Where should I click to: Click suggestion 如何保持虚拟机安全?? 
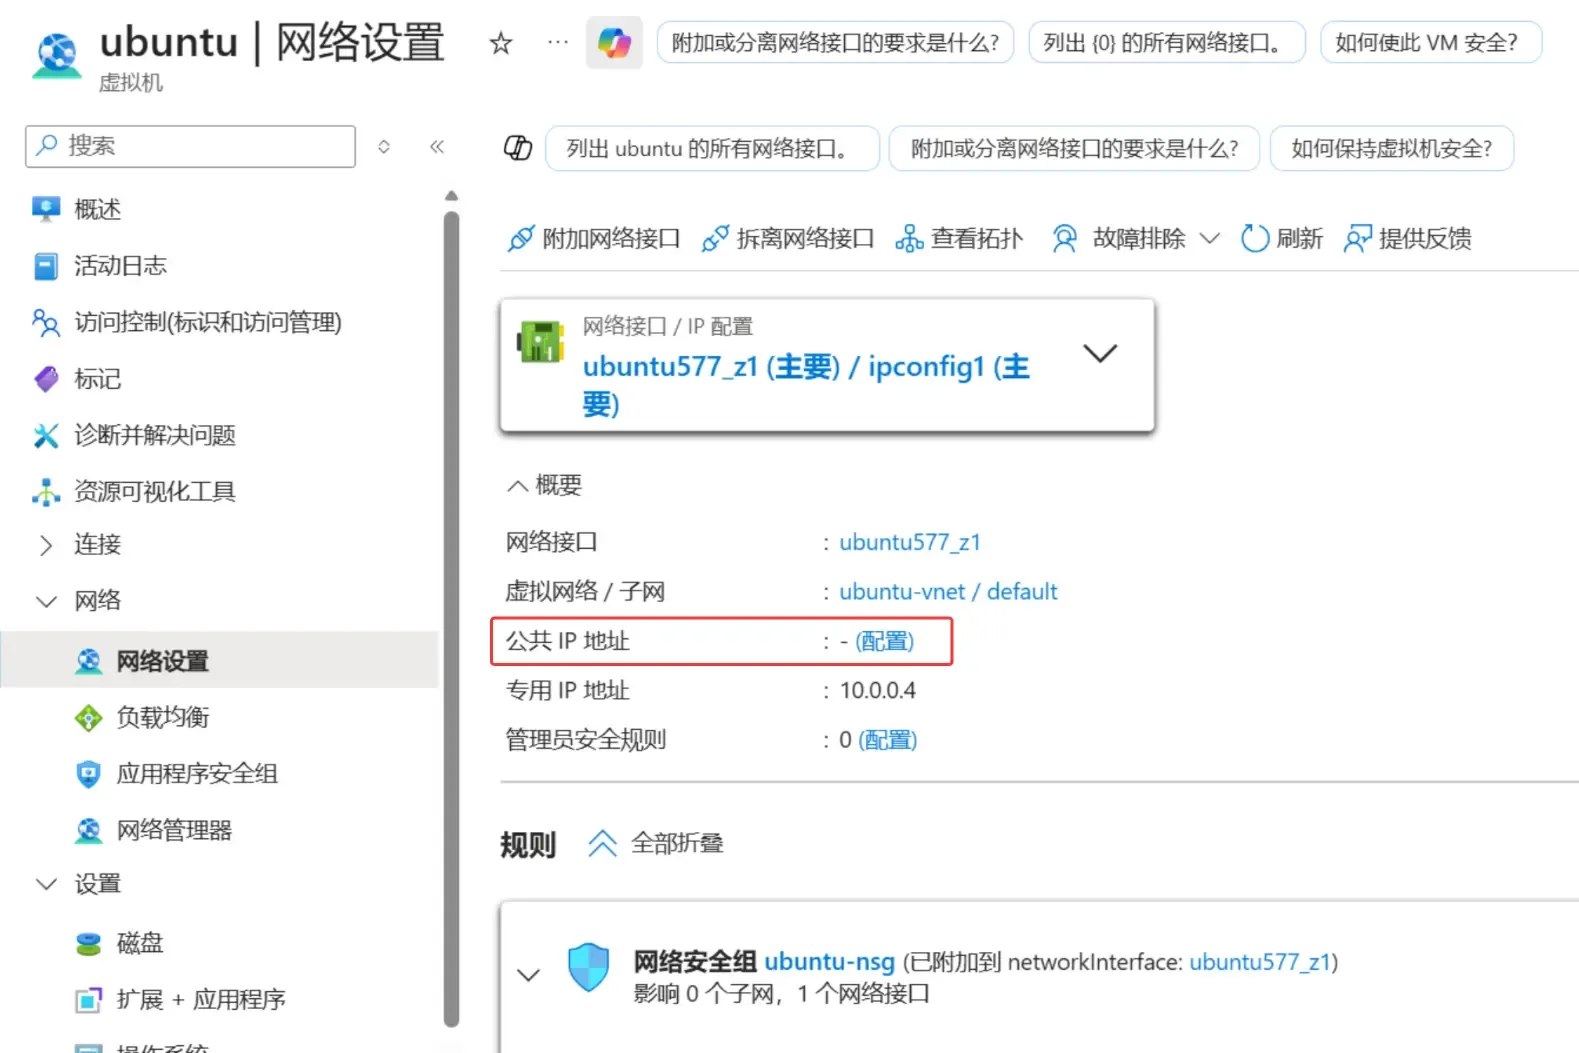point(1391,148)
